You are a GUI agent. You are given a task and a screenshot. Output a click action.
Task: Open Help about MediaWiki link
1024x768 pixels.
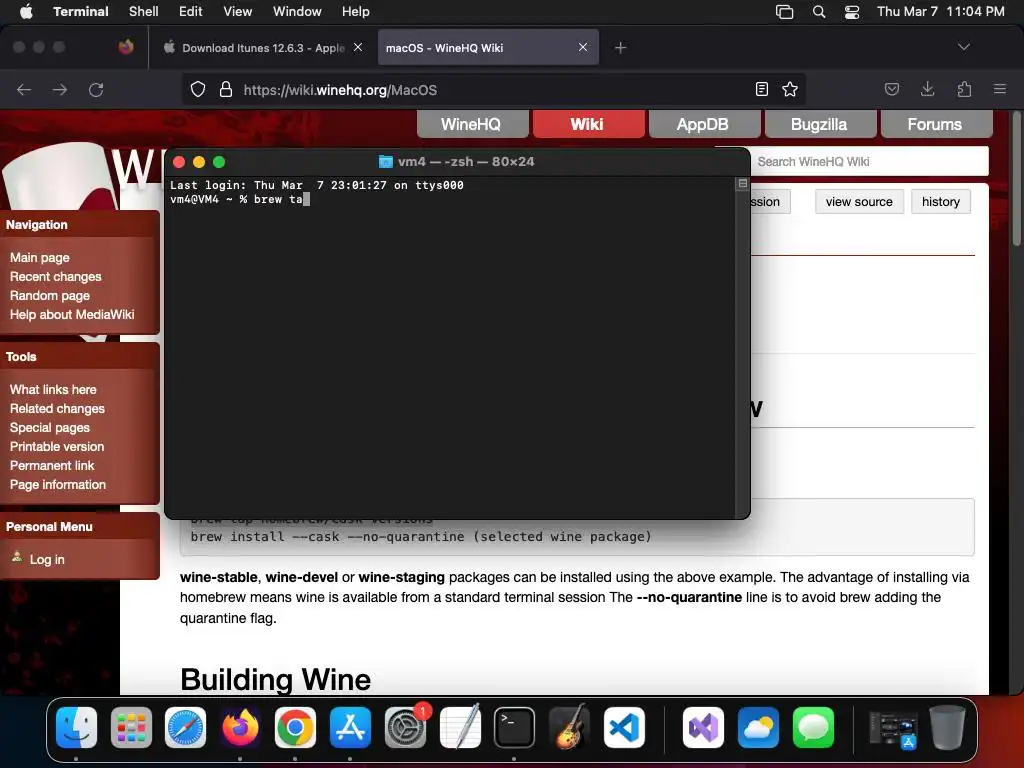coord(72,315)
